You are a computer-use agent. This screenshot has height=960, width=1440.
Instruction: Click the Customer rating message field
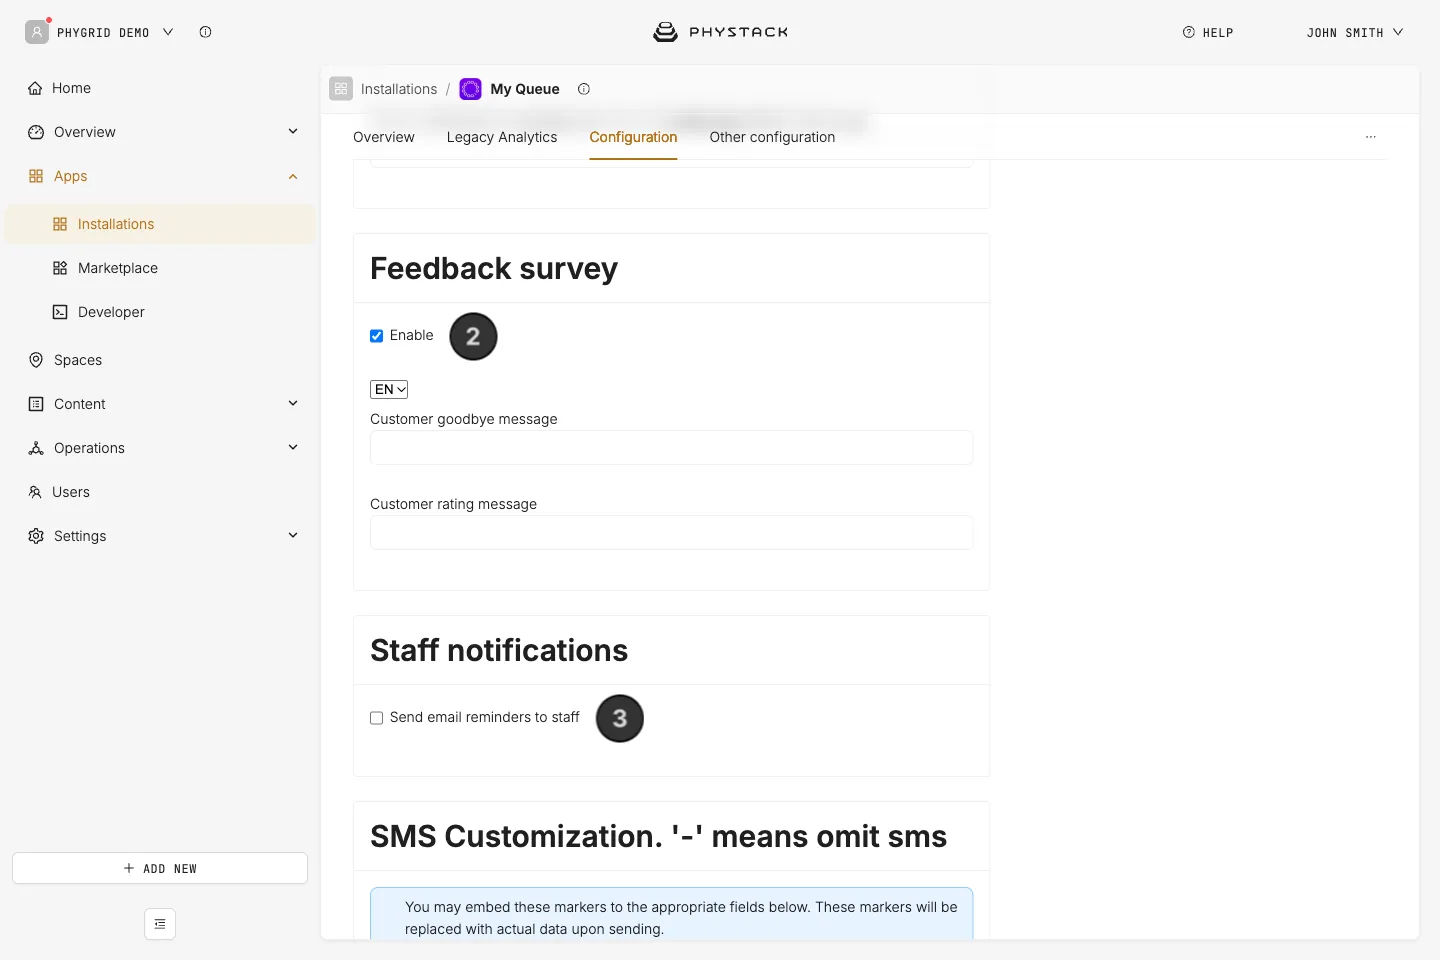671,532
